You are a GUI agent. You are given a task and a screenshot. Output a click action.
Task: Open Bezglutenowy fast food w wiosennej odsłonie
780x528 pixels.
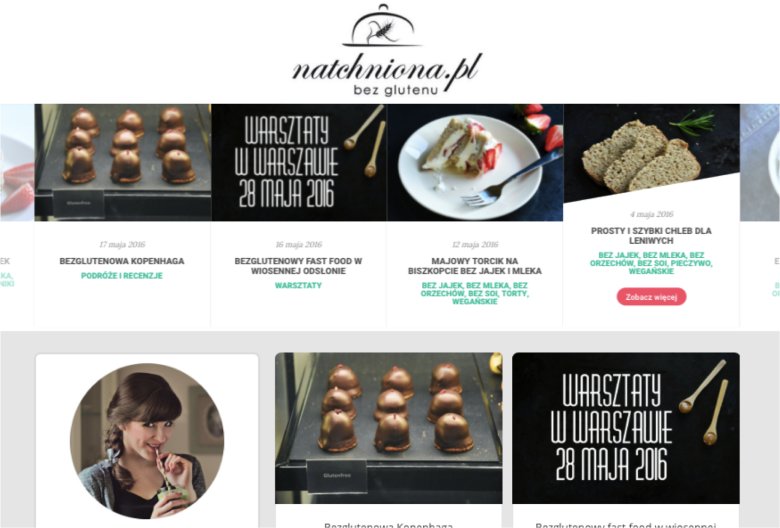coord(298,266)
